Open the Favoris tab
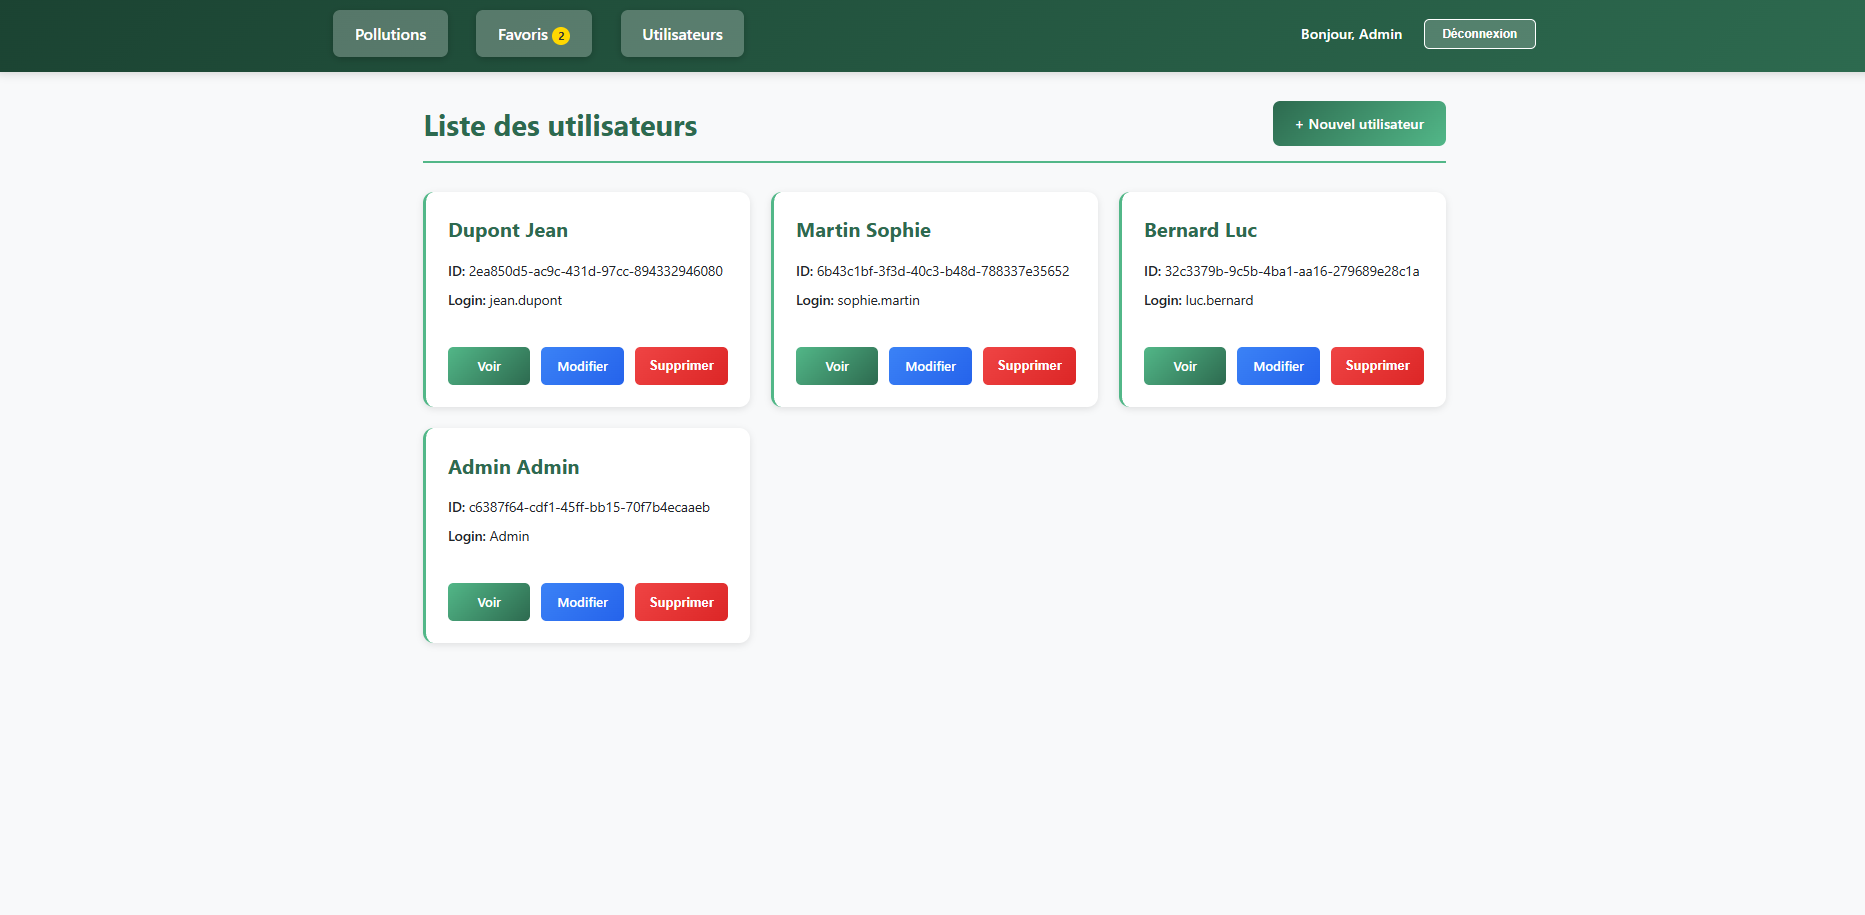The width and height of the screenshot is (1865, 915). (534, 34)
